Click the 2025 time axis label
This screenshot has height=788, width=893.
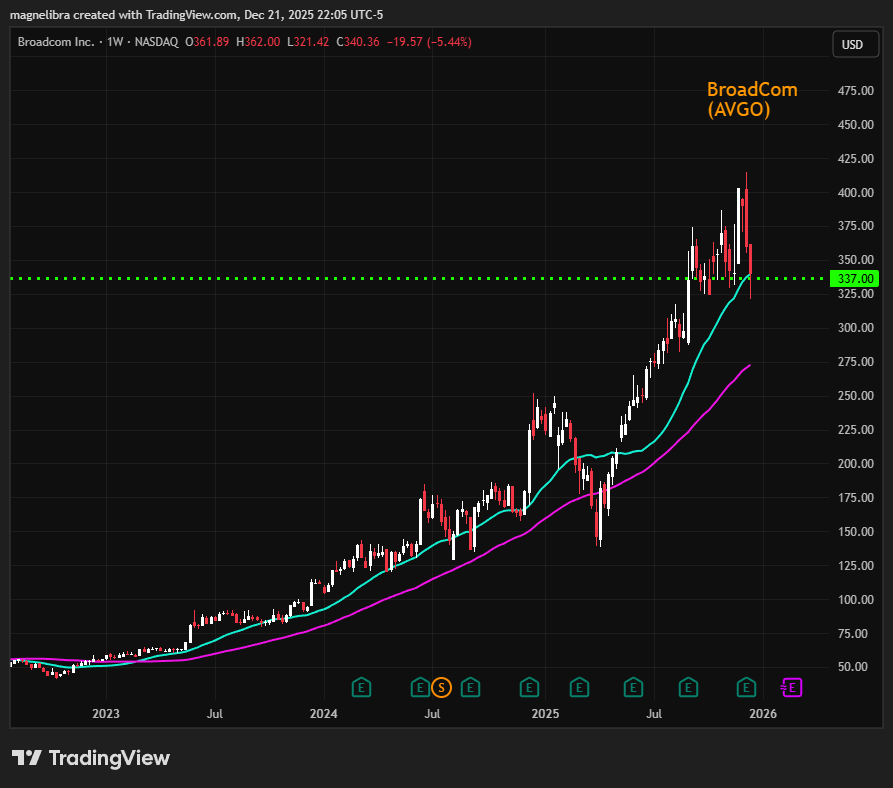coord(545,713)
